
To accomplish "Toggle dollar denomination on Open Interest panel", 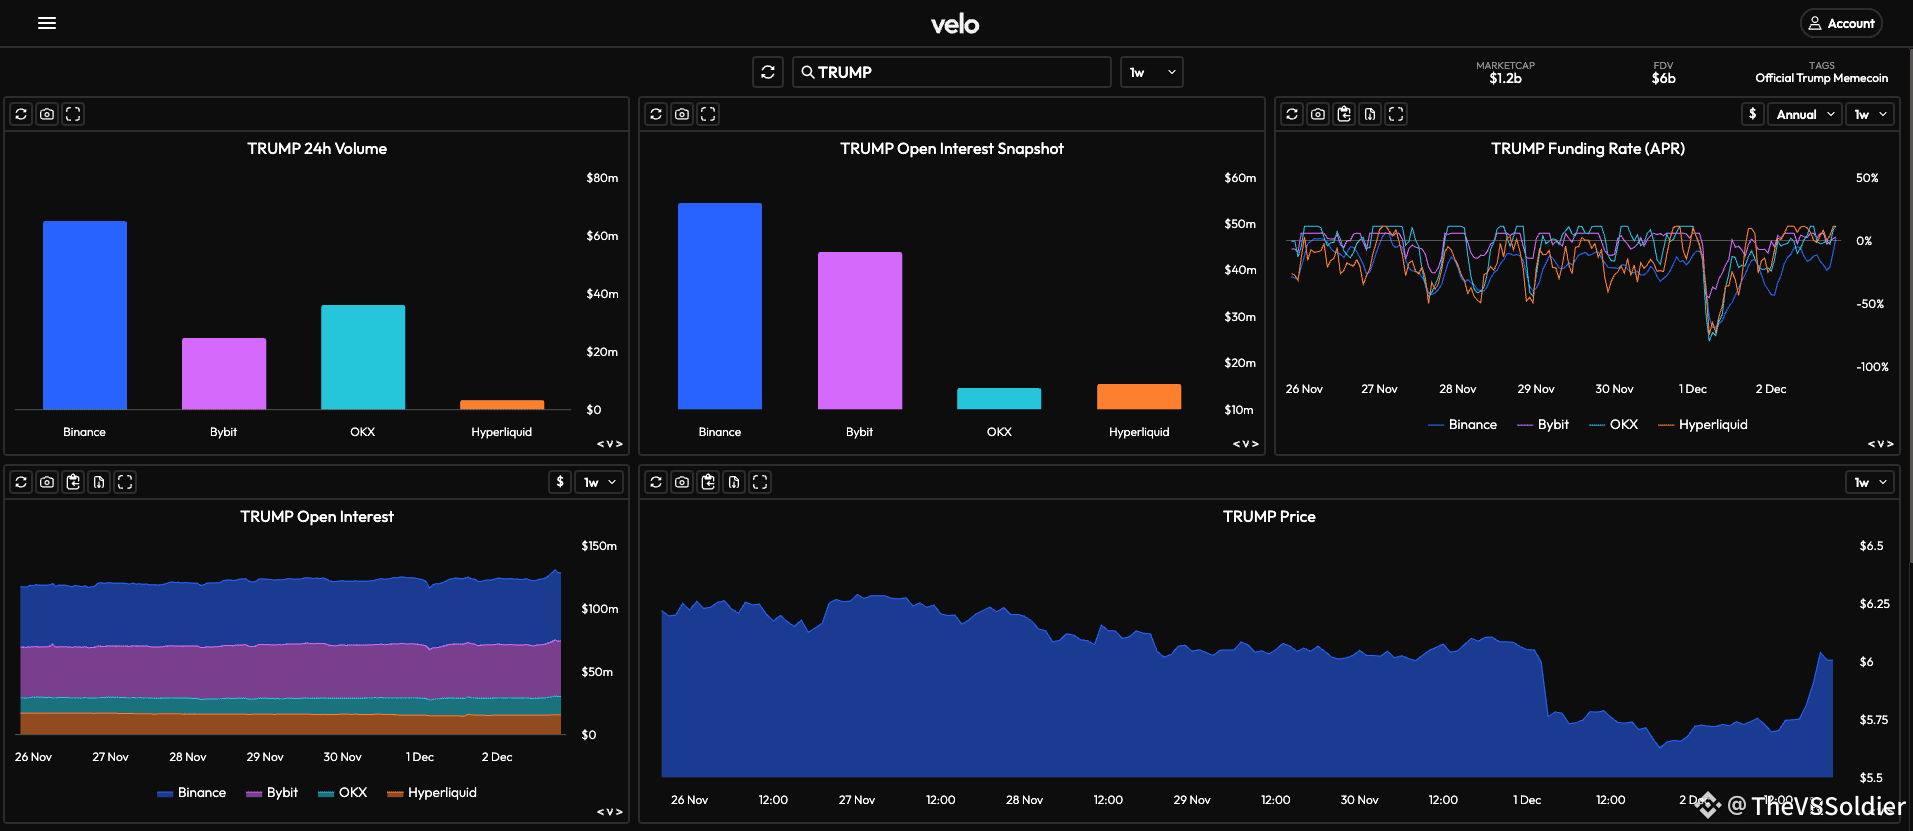I will coord(560,482).
